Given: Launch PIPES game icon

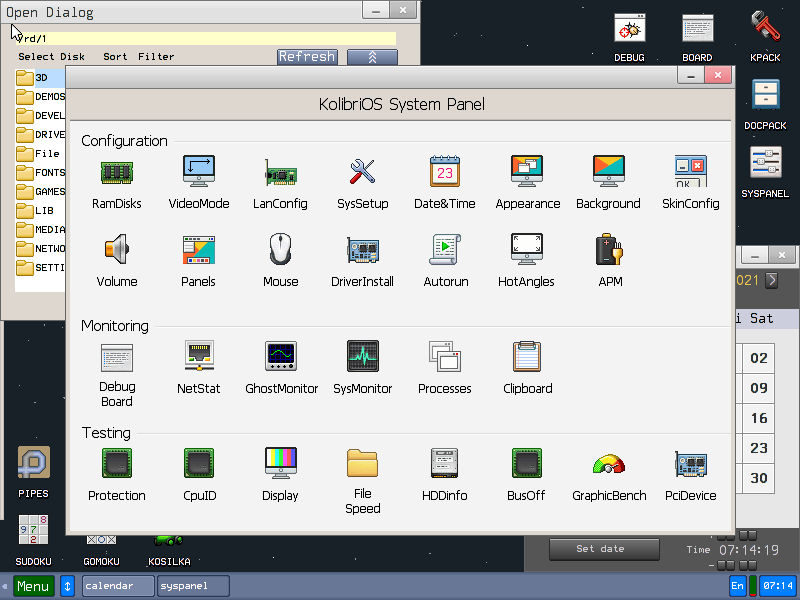Looking at the screenshot, I should (x=34, y=462).
